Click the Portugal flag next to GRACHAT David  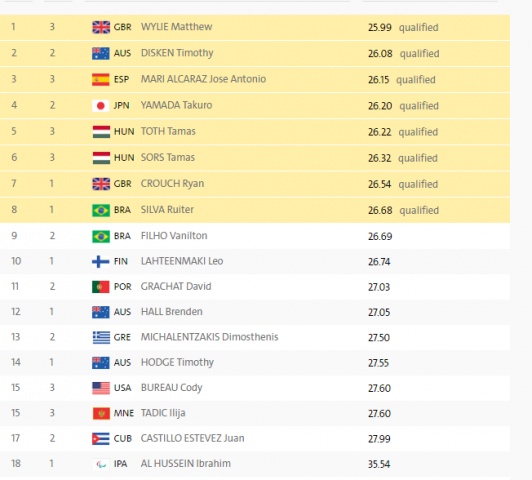tap(101, 287)
